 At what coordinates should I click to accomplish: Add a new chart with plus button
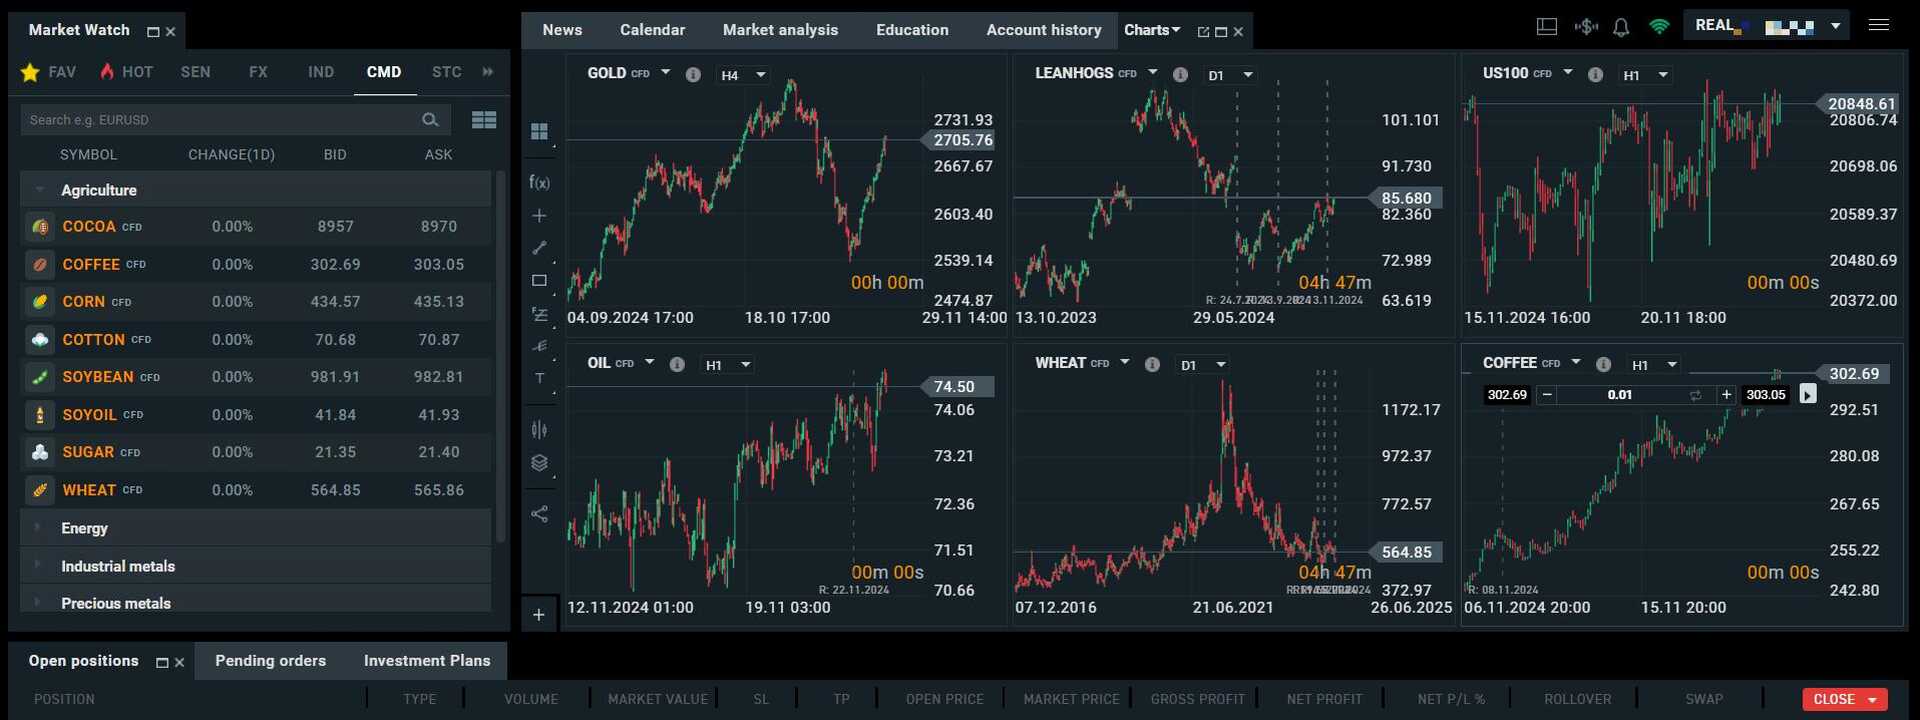(x=539, y=615)
